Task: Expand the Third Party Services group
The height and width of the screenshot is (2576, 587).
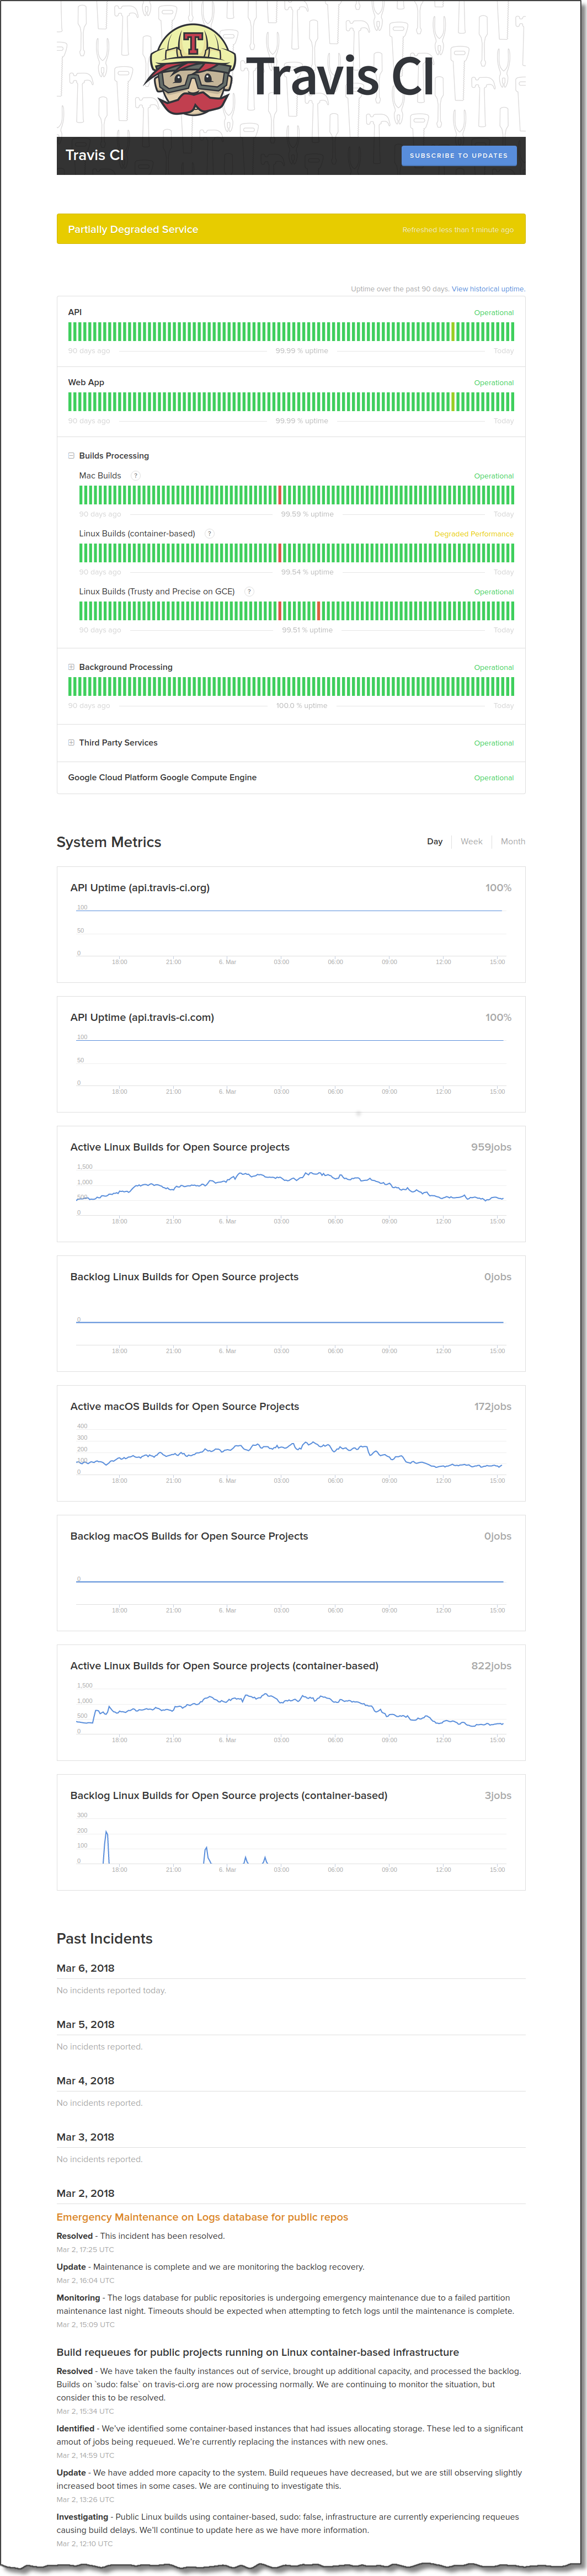Action: click(x=71, y=743)
